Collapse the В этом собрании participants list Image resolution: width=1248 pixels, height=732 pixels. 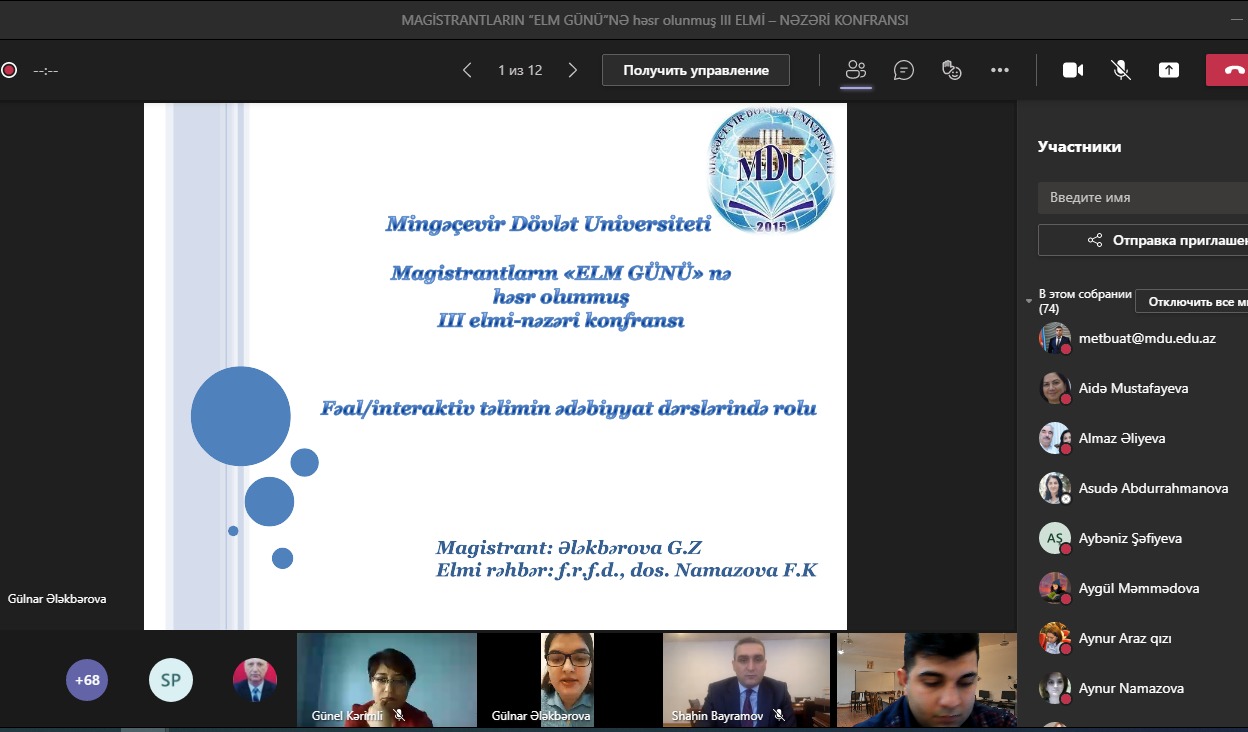tap(1029, 301)
